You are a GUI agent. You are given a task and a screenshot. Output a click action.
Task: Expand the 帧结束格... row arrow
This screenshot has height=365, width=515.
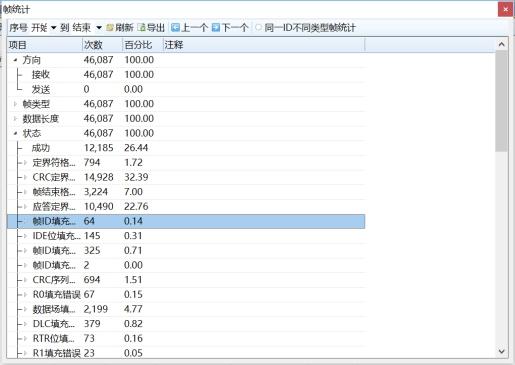[25, 192]
